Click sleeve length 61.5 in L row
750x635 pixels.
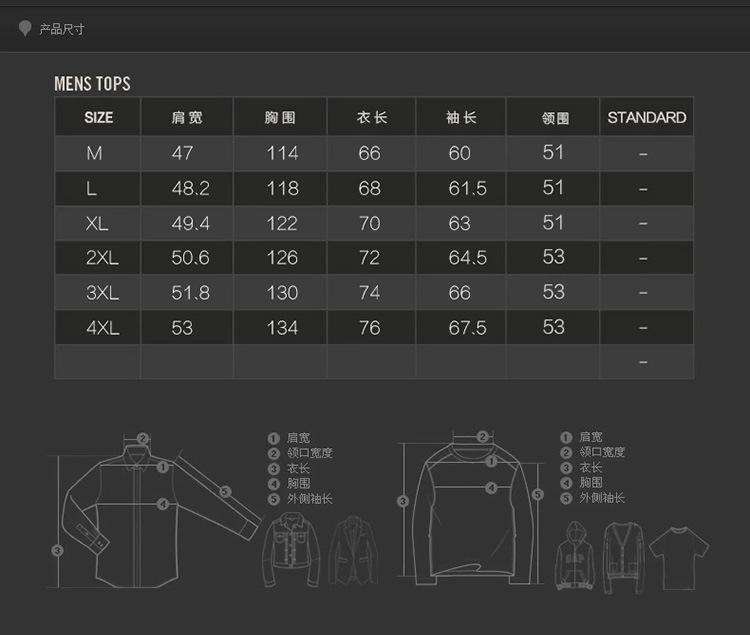tap(467, 188)
